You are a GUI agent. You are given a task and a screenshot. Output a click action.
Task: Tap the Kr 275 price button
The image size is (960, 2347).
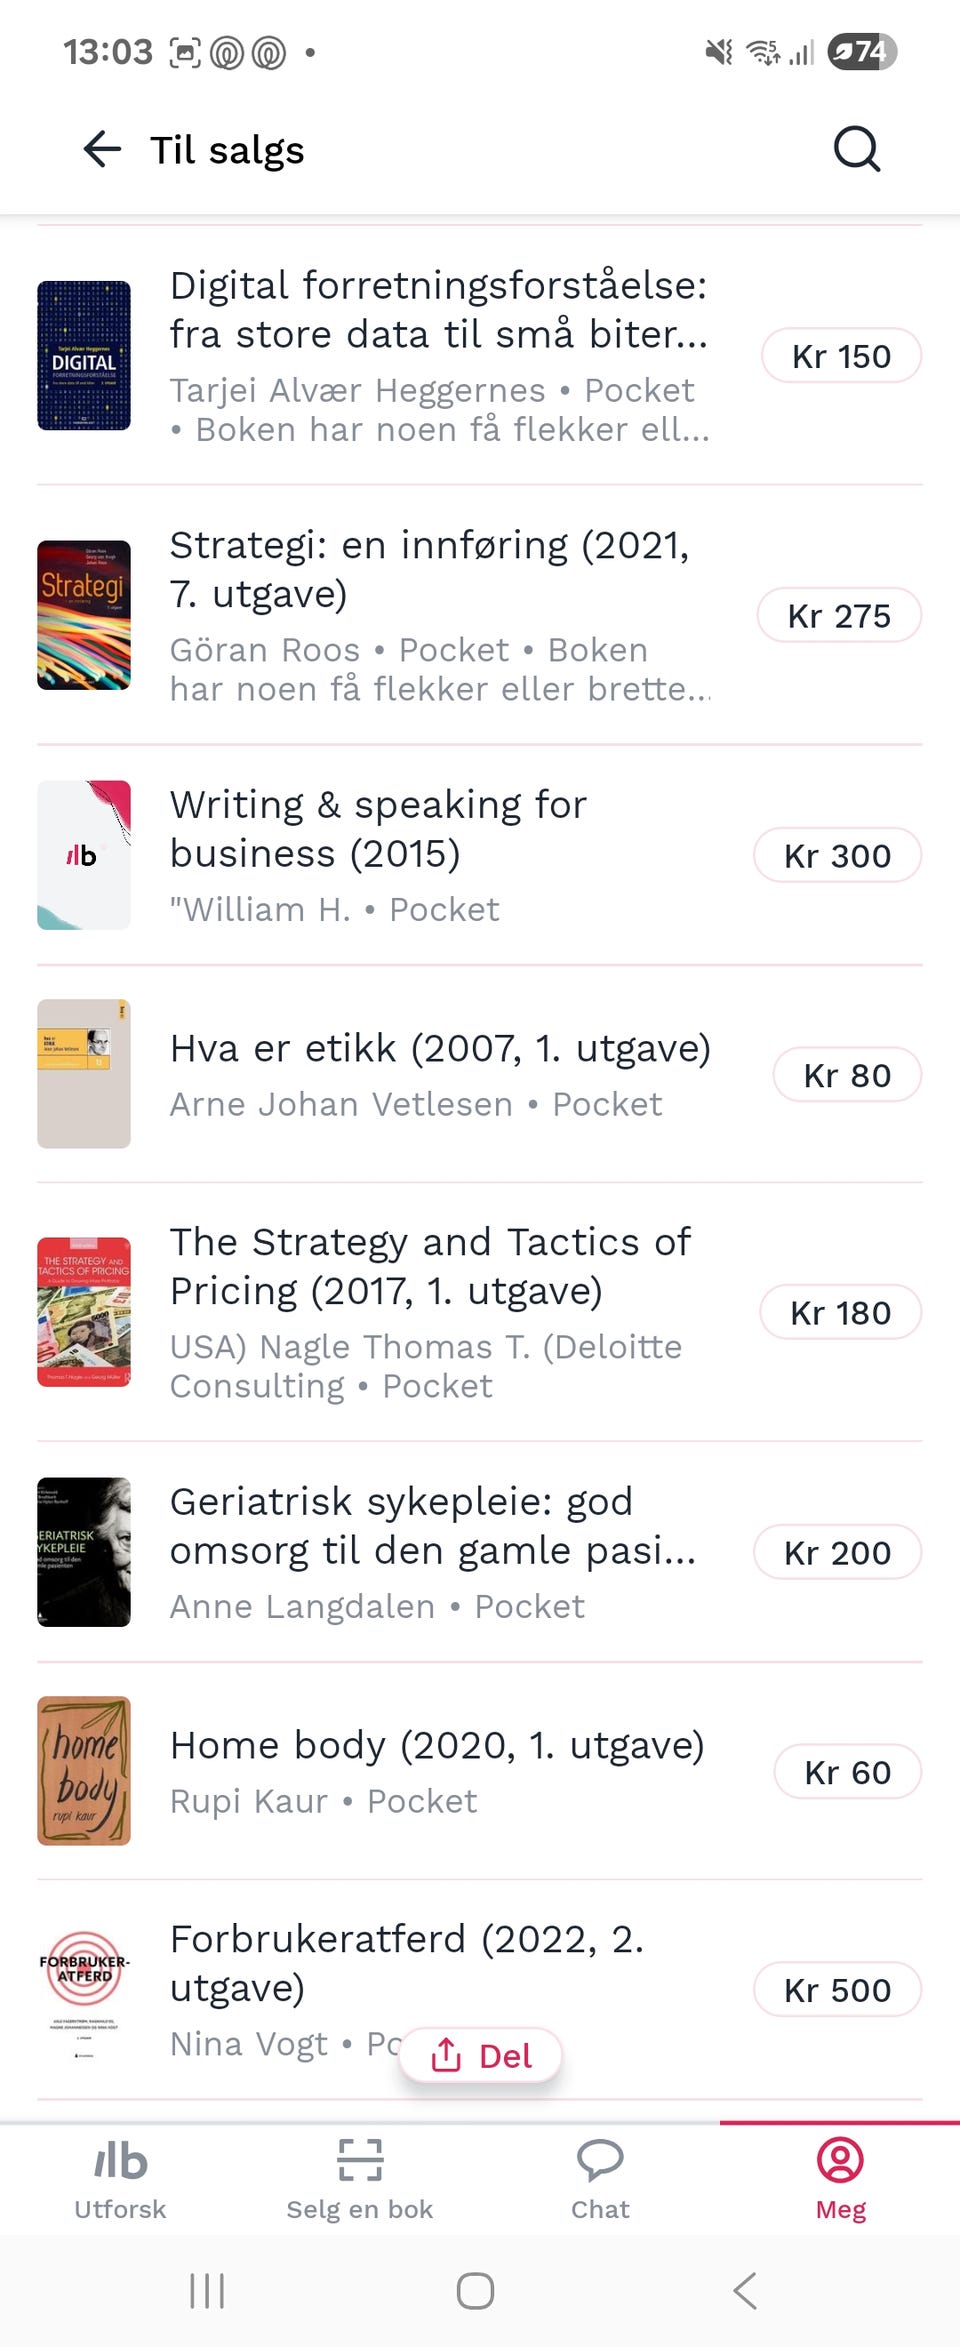839,616
